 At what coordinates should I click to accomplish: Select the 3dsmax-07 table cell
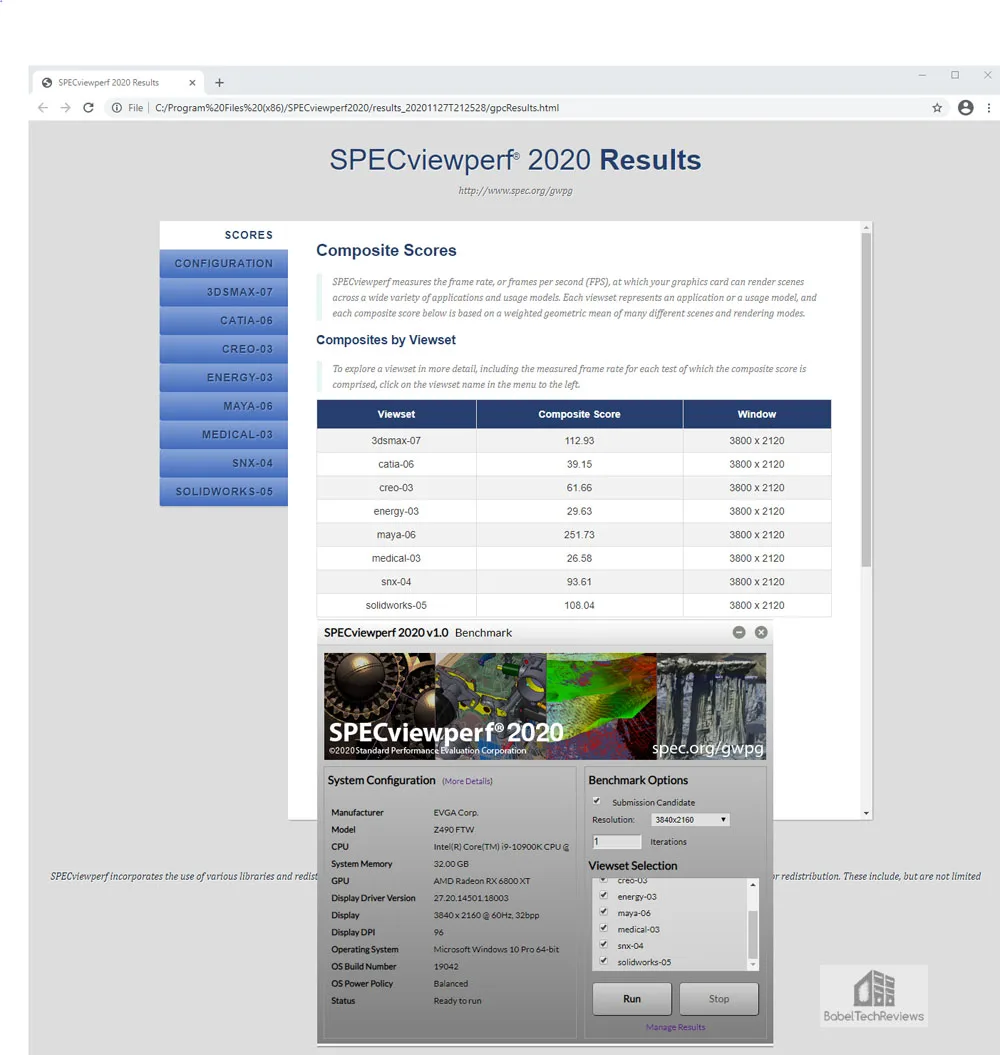point(396,441)
